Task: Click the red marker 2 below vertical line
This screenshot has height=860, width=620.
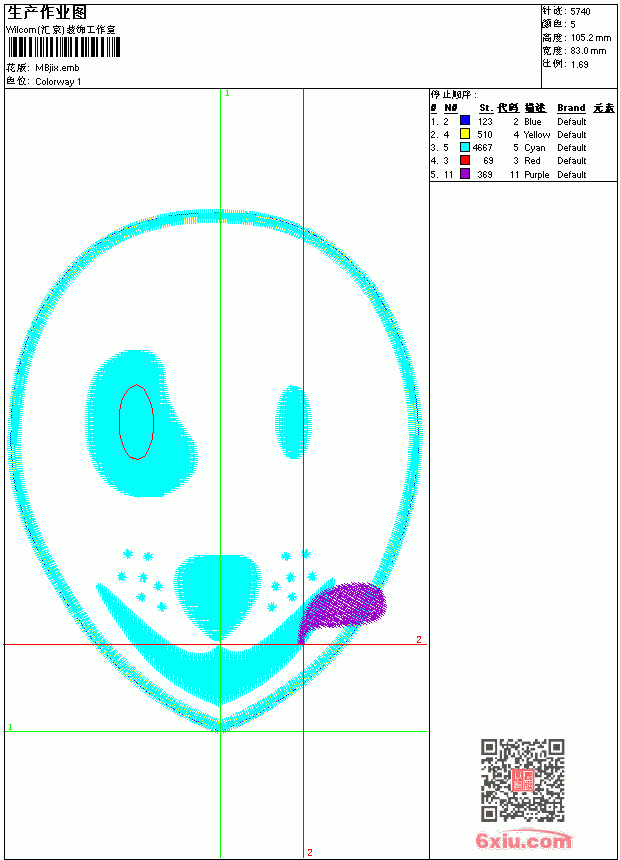Action: [x=310, y=852]
